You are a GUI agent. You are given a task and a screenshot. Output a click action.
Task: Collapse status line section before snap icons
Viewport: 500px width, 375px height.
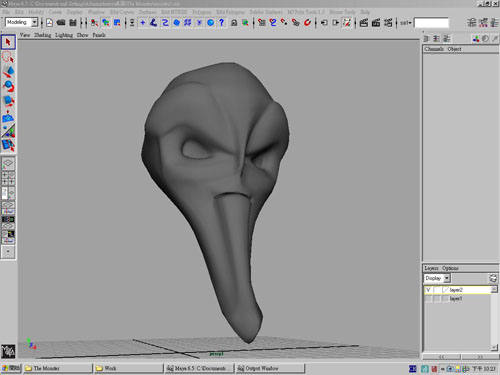click(x=254, y=23)
